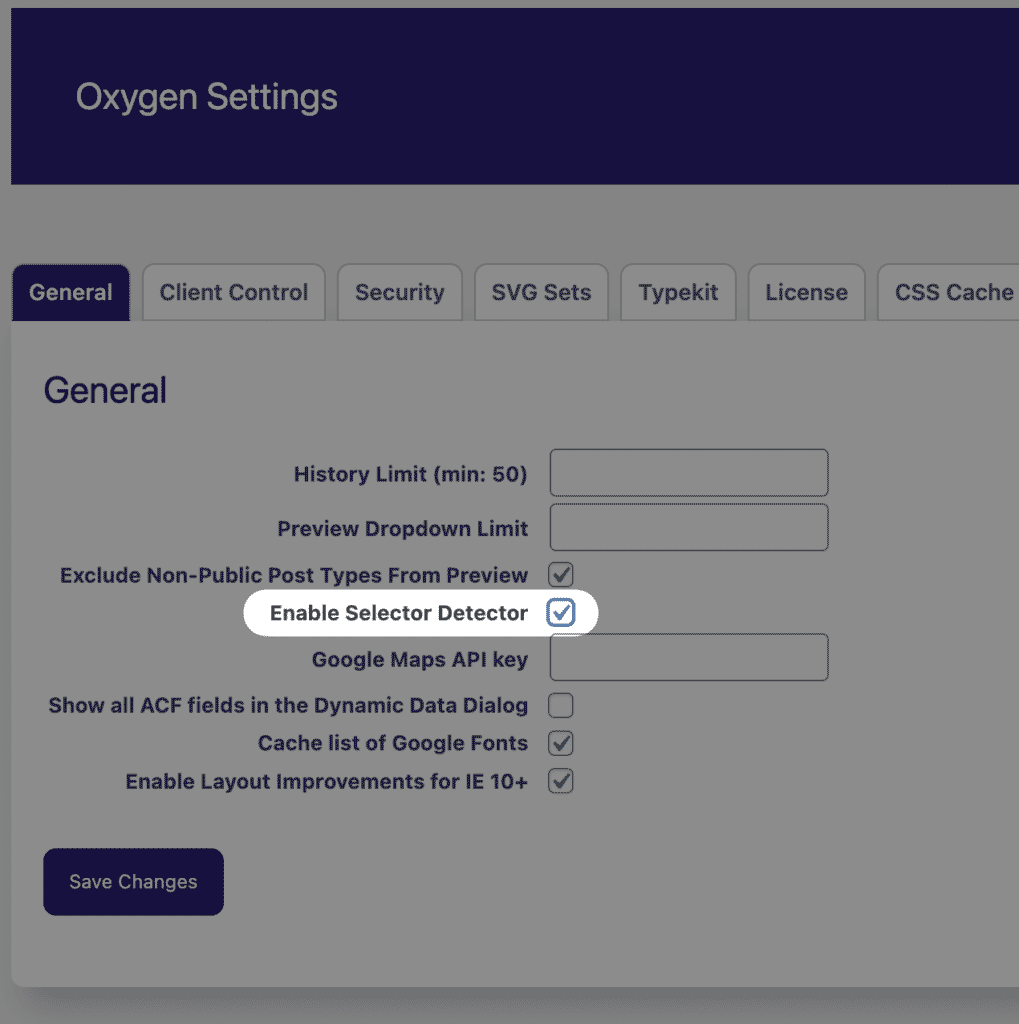
Task: Click the Exclude Non-Public Post Types label
Action: click(294, 575)
